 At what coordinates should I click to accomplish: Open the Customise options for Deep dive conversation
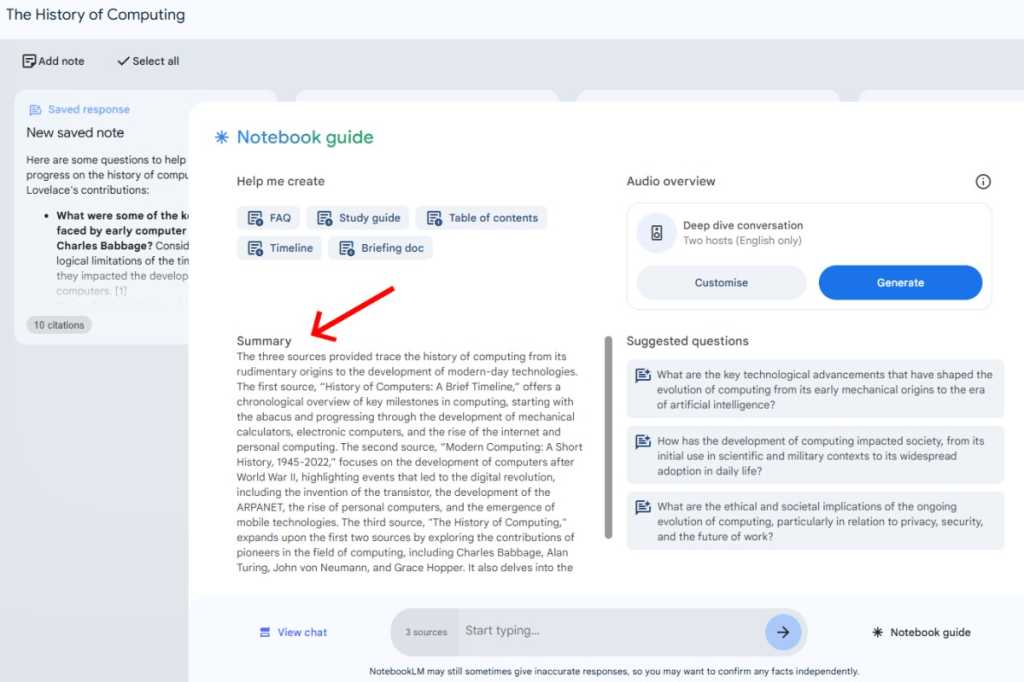pos(720,282)
